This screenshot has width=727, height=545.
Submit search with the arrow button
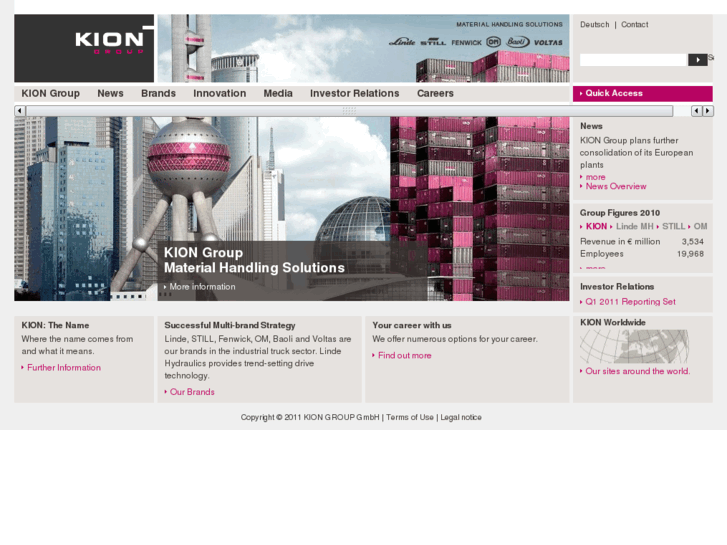(x=698, y=60)
